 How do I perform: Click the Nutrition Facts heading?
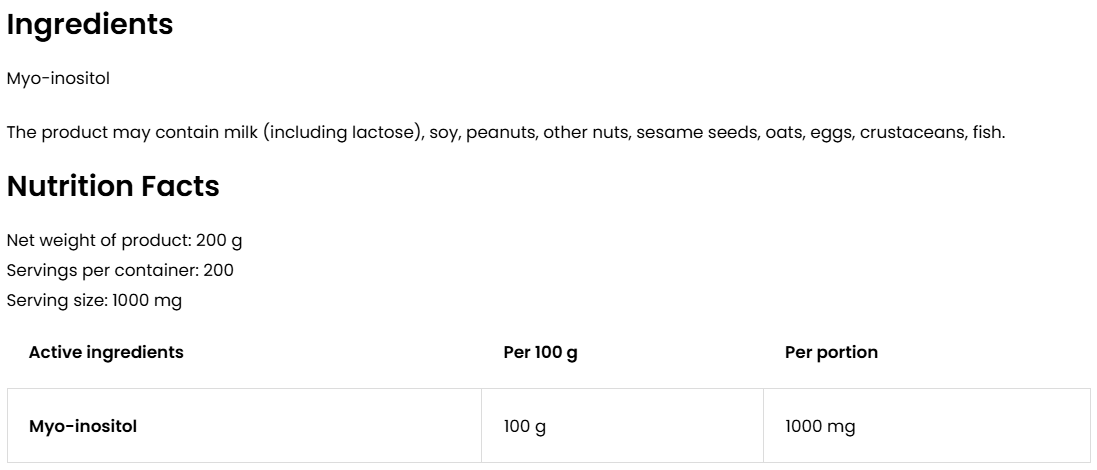(113, 186)
